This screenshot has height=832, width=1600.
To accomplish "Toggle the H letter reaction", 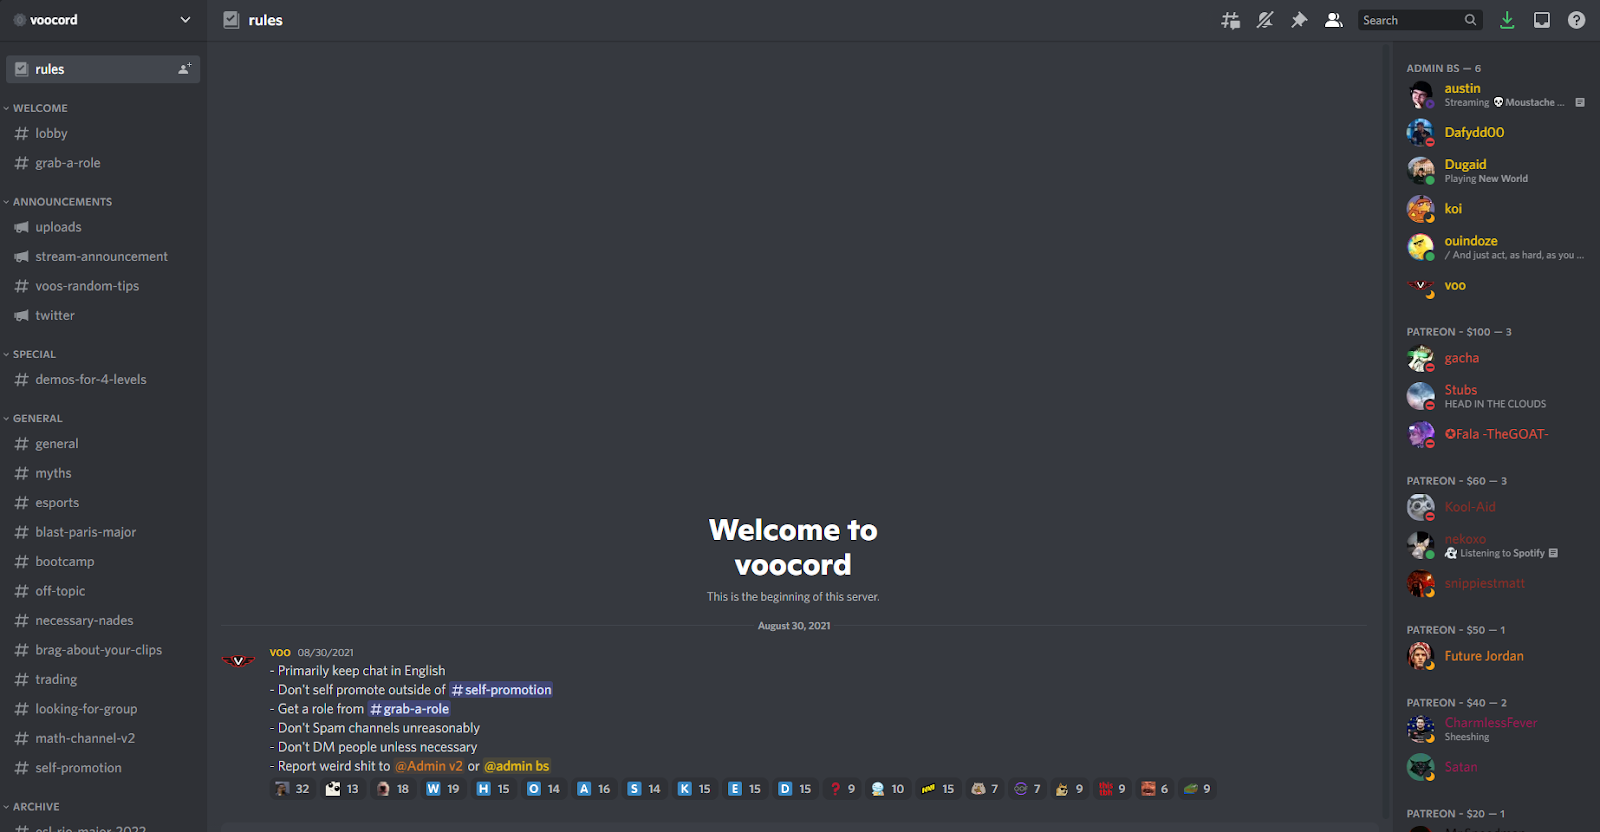I will (493, 789).
